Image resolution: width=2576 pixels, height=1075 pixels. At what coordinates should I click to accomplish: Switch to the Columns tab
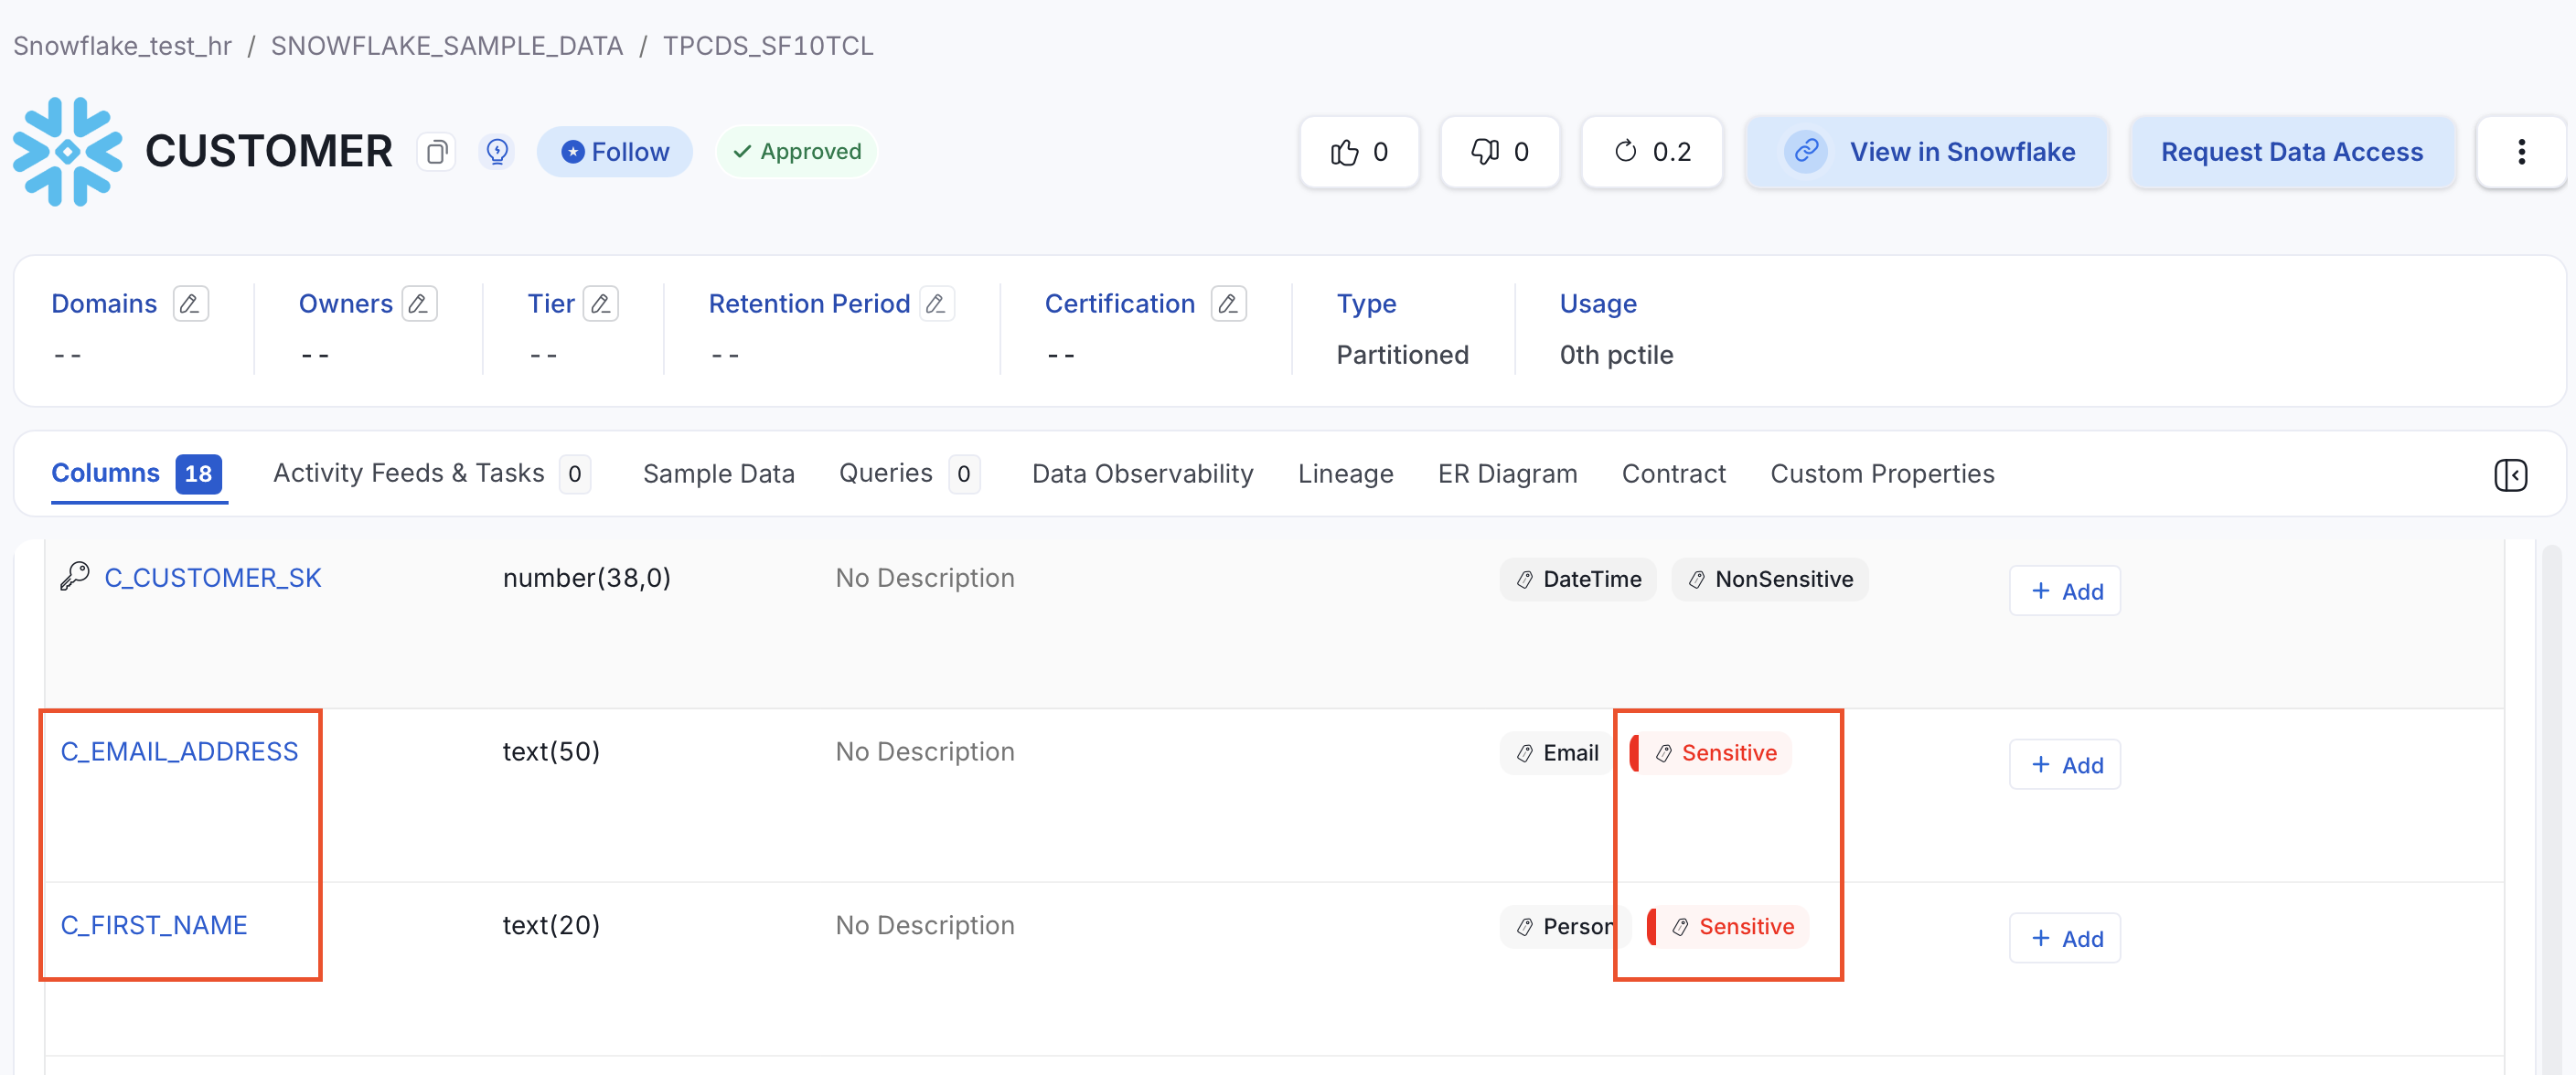pyautogui.click(x=137, y=474)
